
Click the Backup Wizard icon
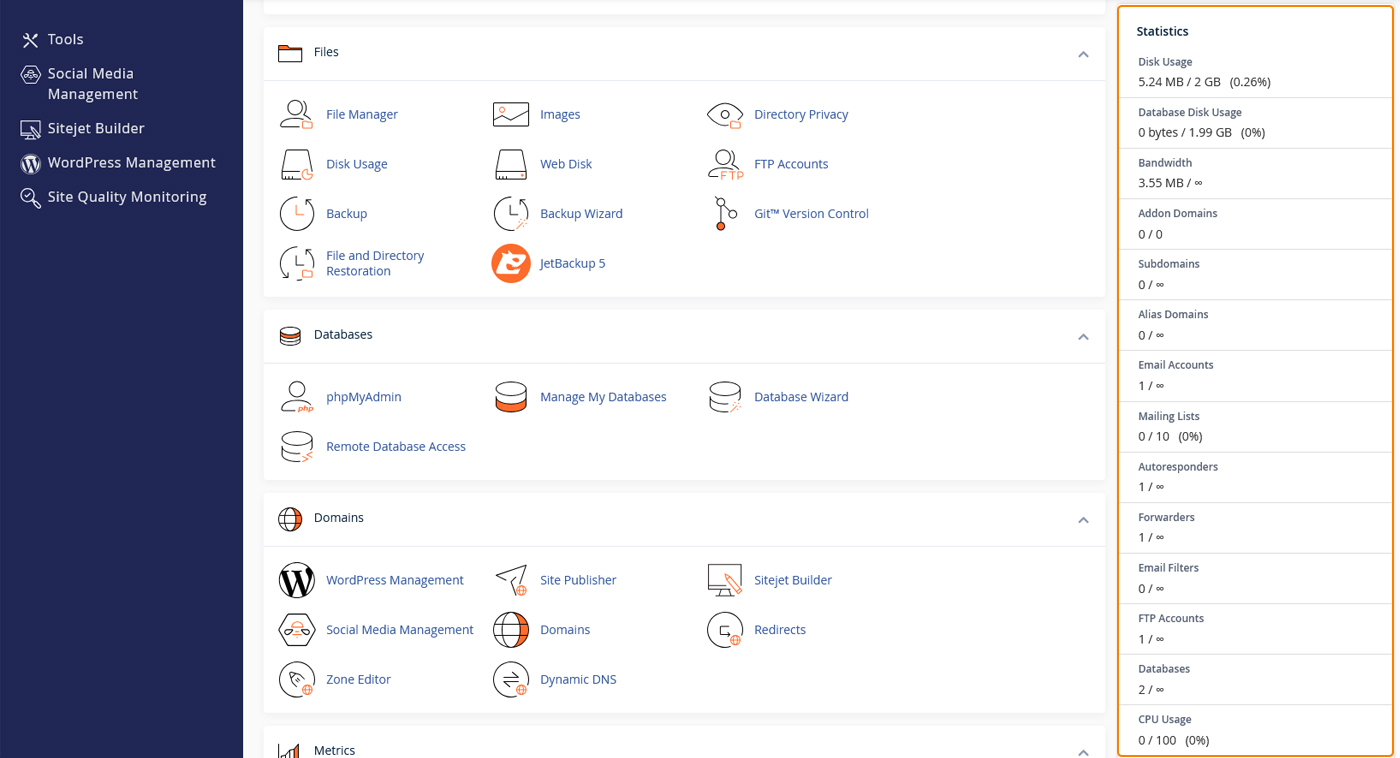tap(511, 214)
